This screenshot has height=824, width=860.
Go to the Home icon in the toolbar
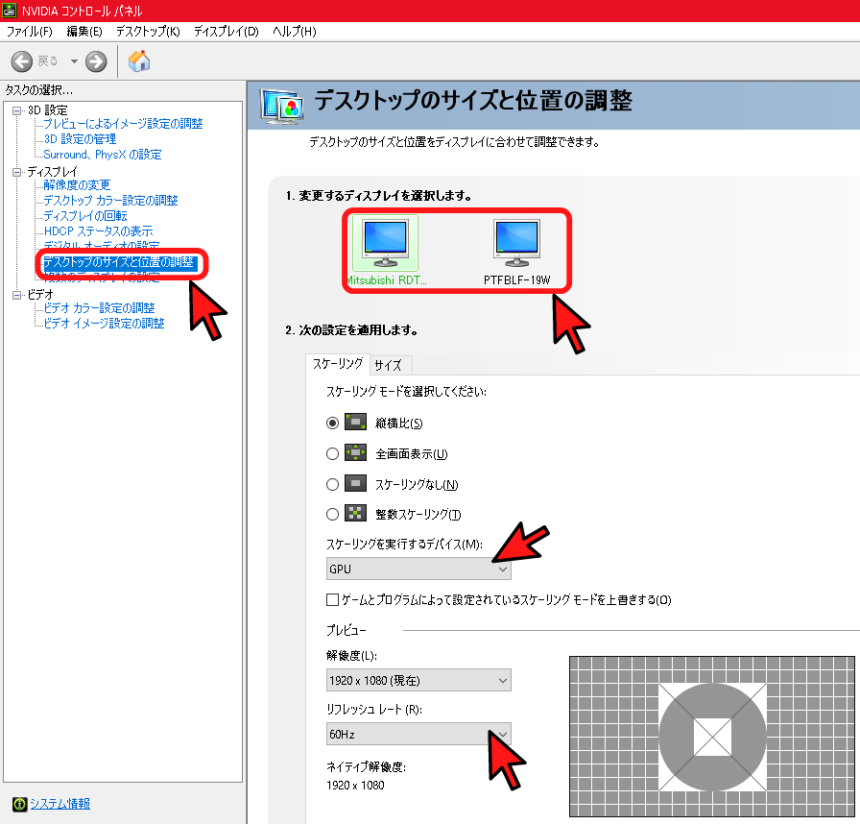139,61
